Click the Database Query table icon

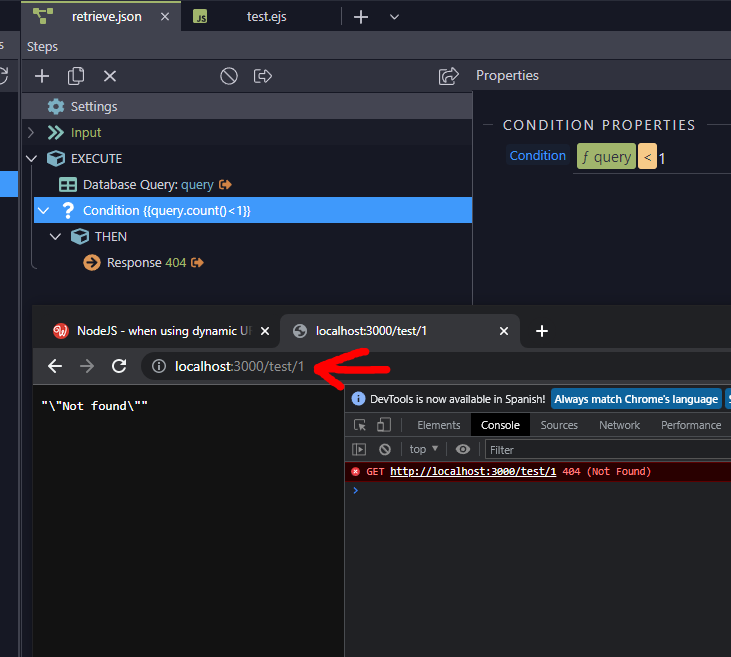68,185
